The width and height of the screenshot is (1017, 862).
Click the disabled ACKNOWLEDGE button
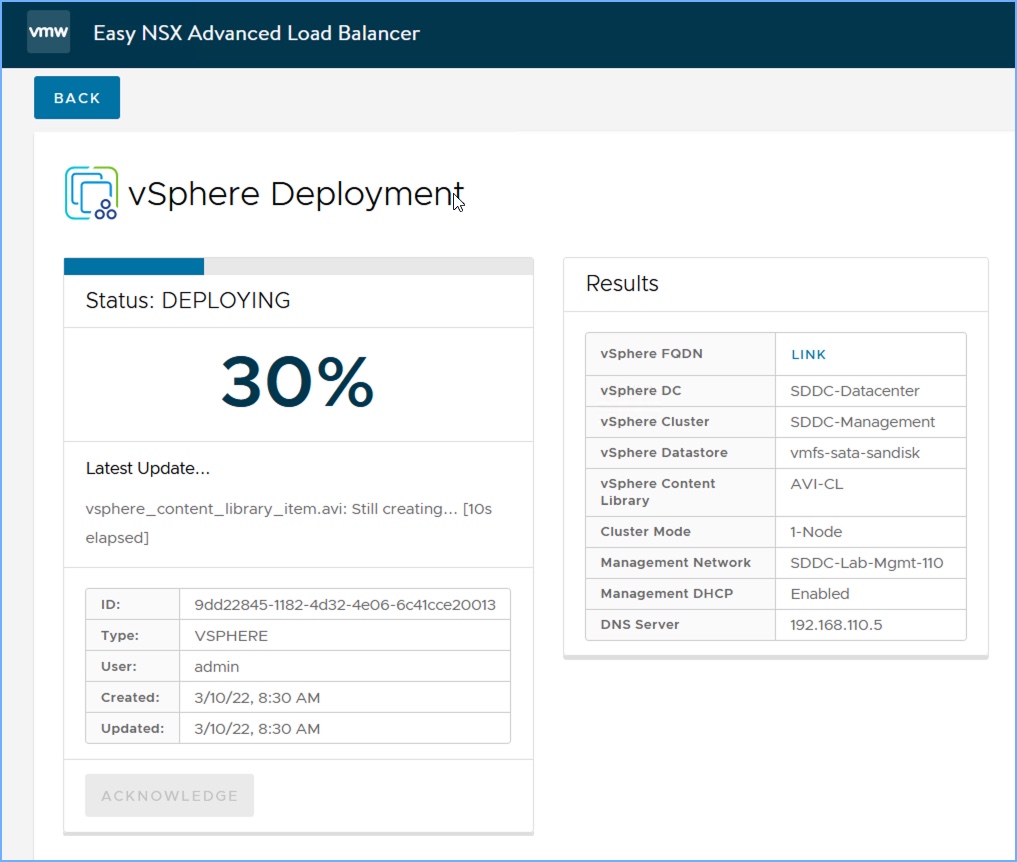pos(169,796)
